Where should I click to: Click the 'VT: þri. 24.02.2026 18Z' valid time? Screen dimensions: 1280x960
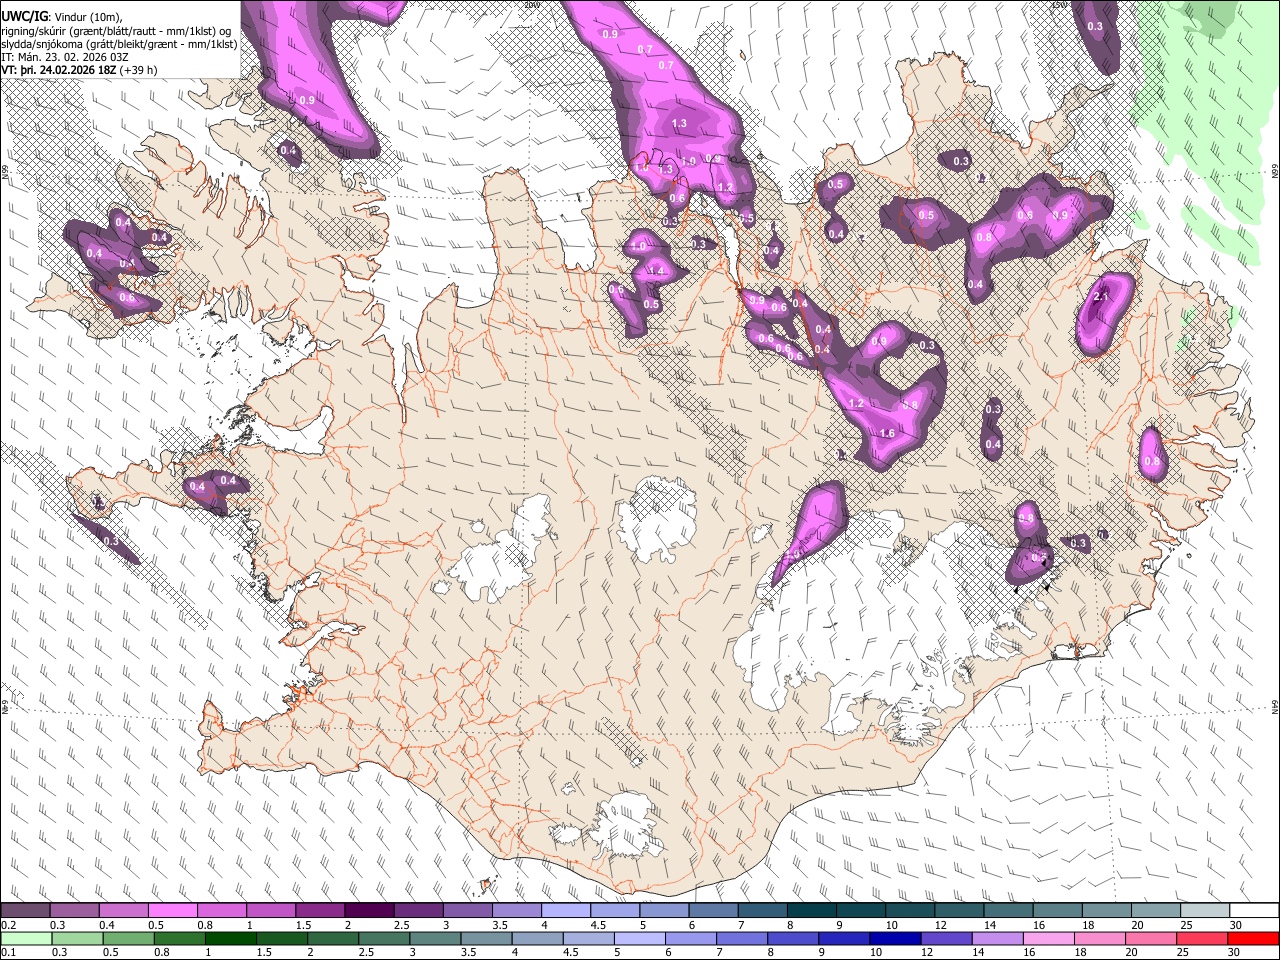click(58, 71)
